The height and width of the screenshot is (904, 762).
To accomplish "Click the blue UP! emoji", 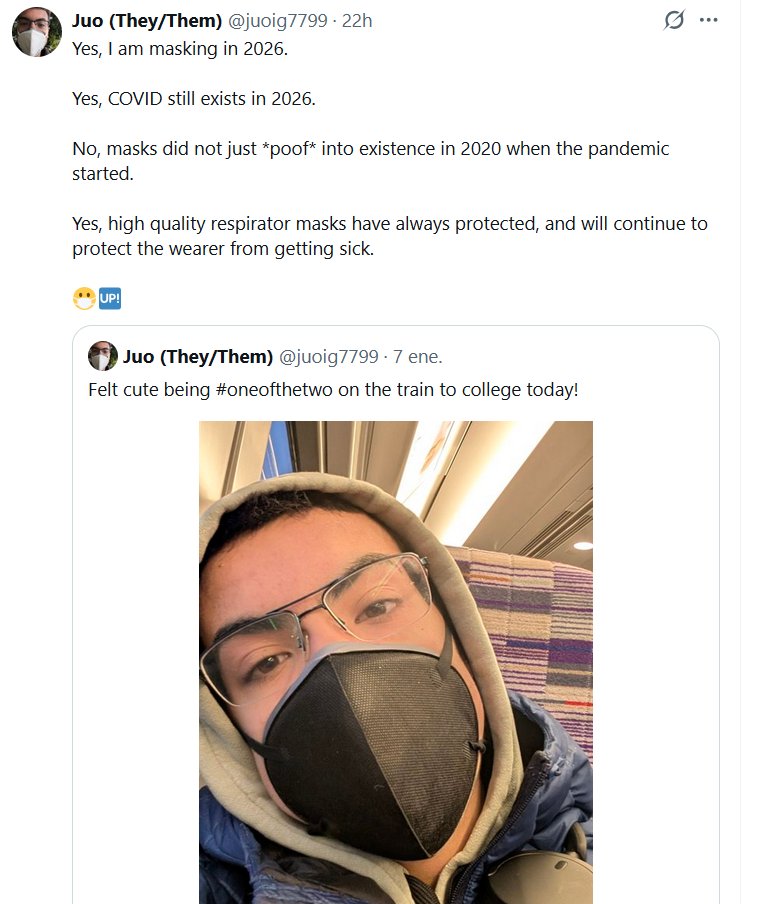I will click(x=110, y=298).
